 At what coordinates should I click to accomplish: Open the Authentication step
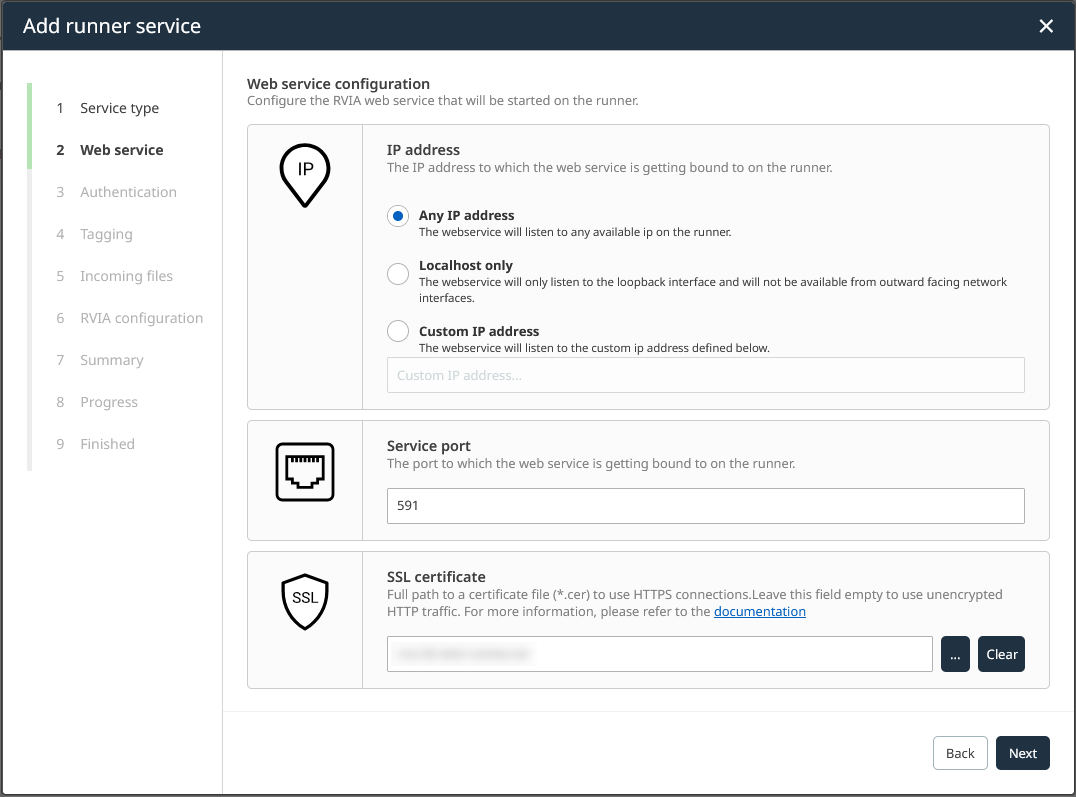pyautogui.click(x=128, y=192)
